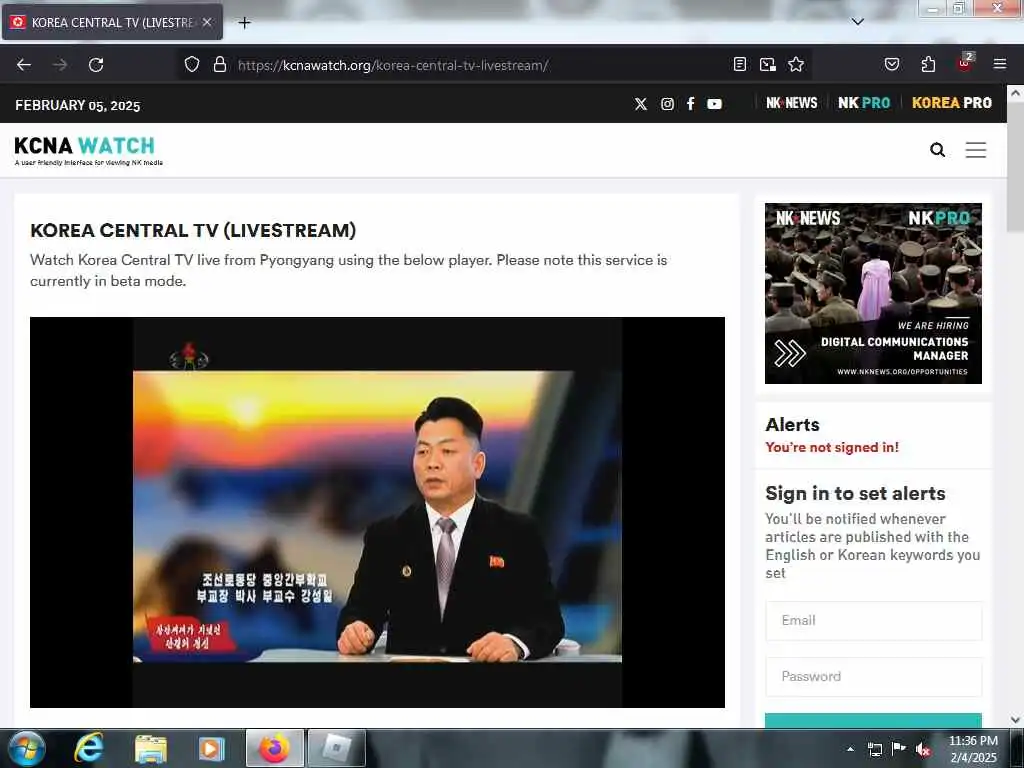Open the Windows Start button
This screenshot has height=768, width=1024.
27,748
